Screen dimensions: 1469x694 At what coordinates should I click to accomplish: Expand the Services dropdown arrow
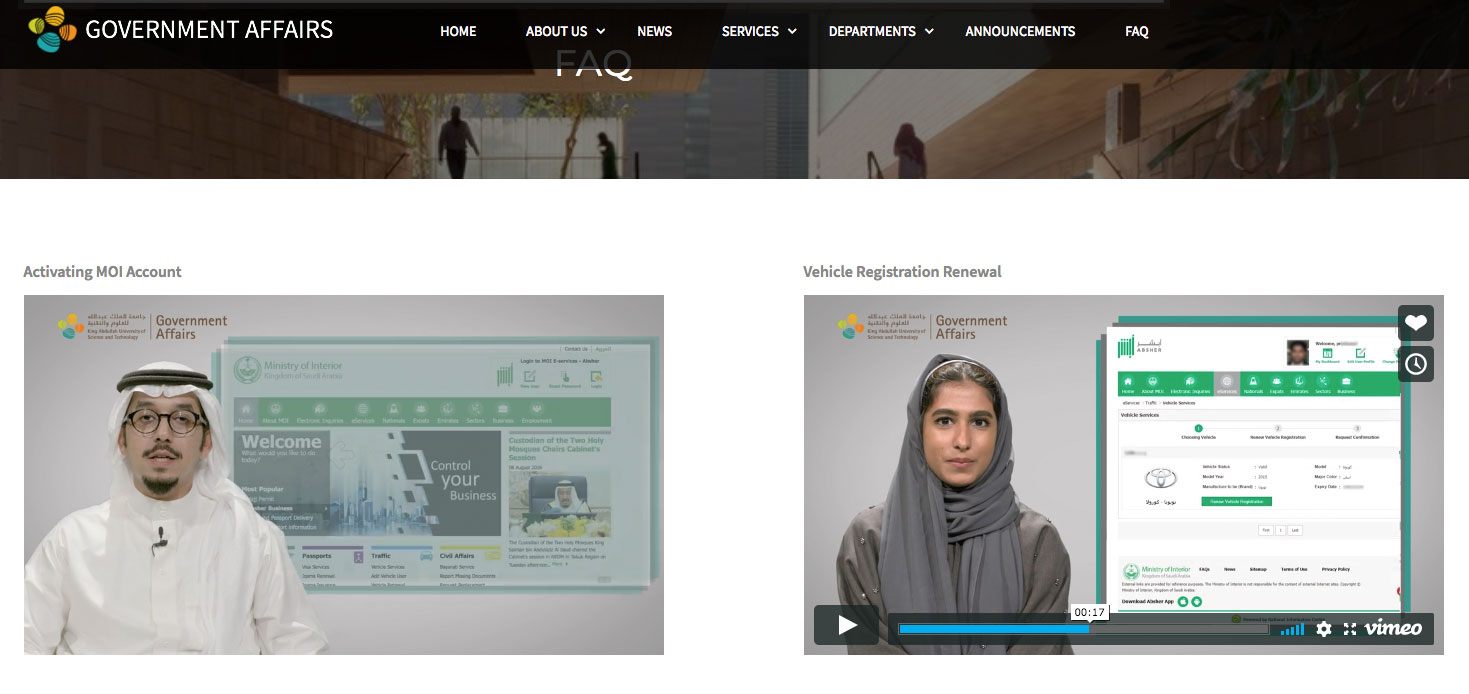pos(792,32)
